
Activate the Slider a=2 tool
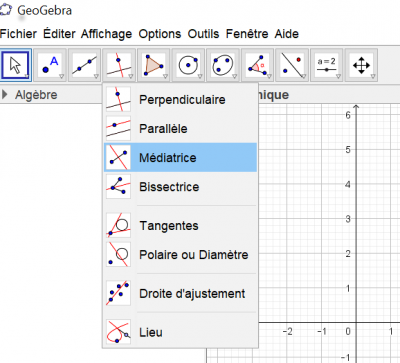point(326,65)
